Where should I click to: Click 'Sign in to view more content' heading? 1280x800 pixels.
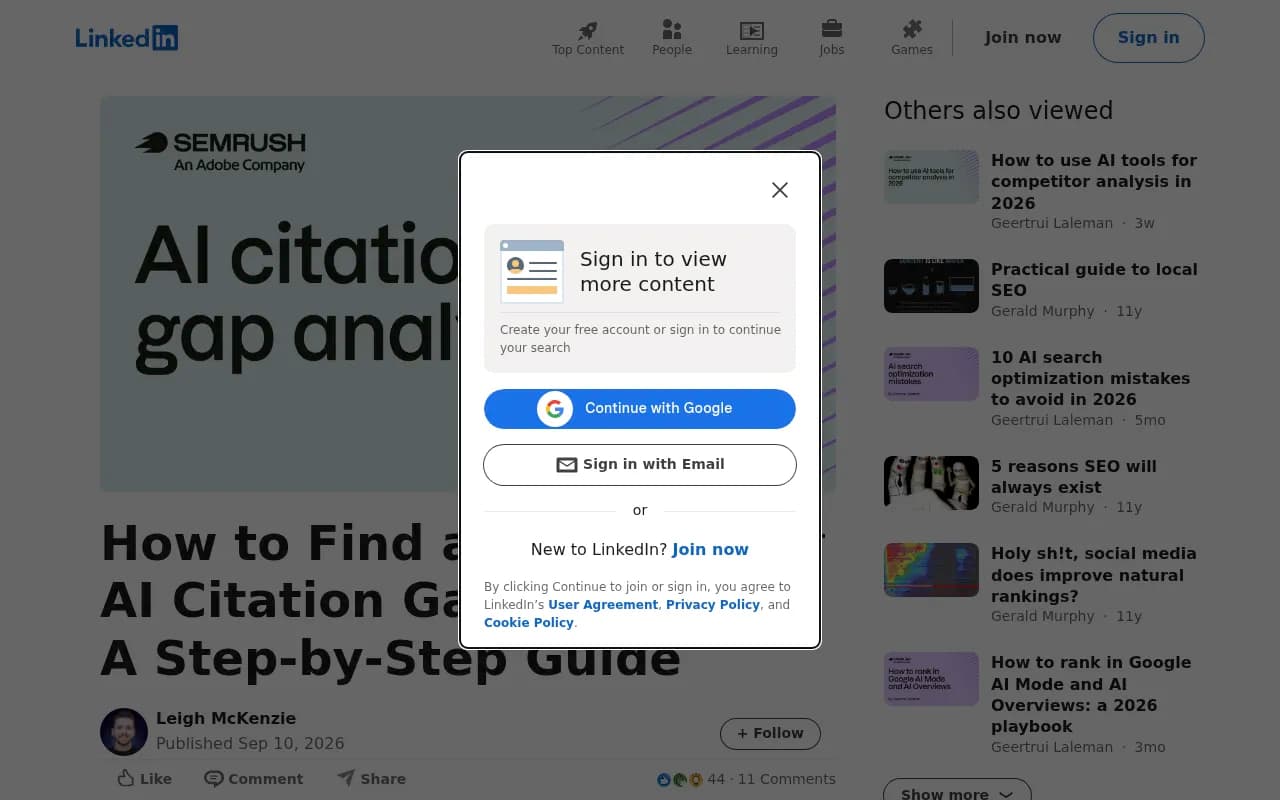tap(653, 271)
